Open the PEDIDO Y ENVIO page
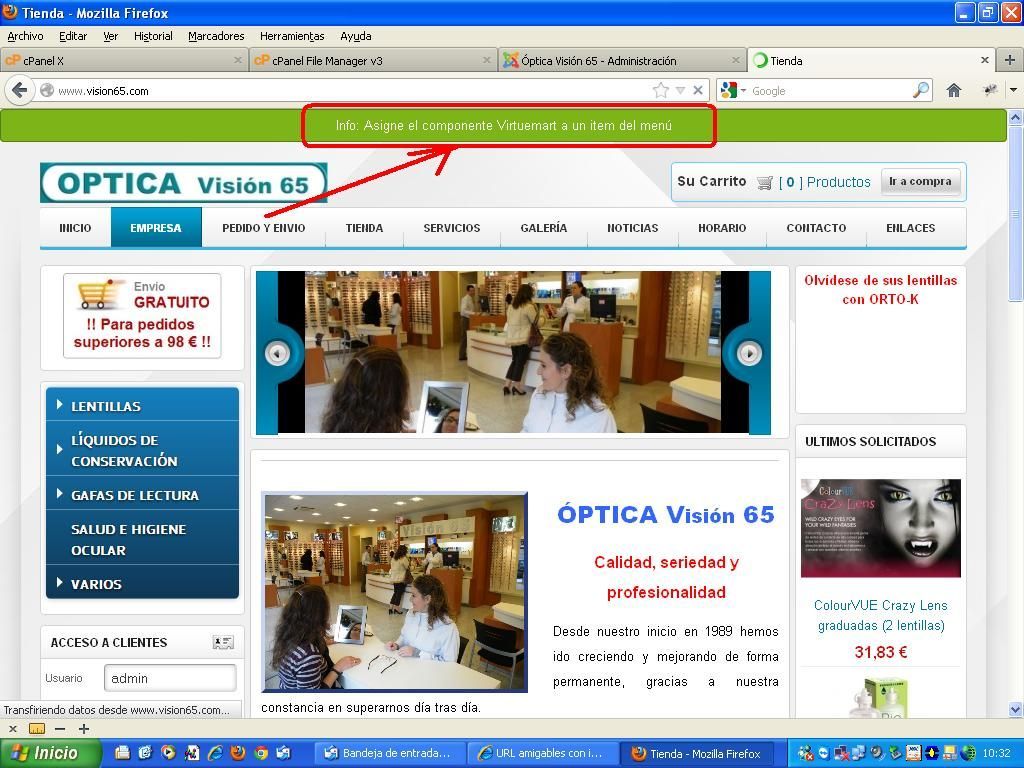This screenshot has height=768, width=1024. 264,228
